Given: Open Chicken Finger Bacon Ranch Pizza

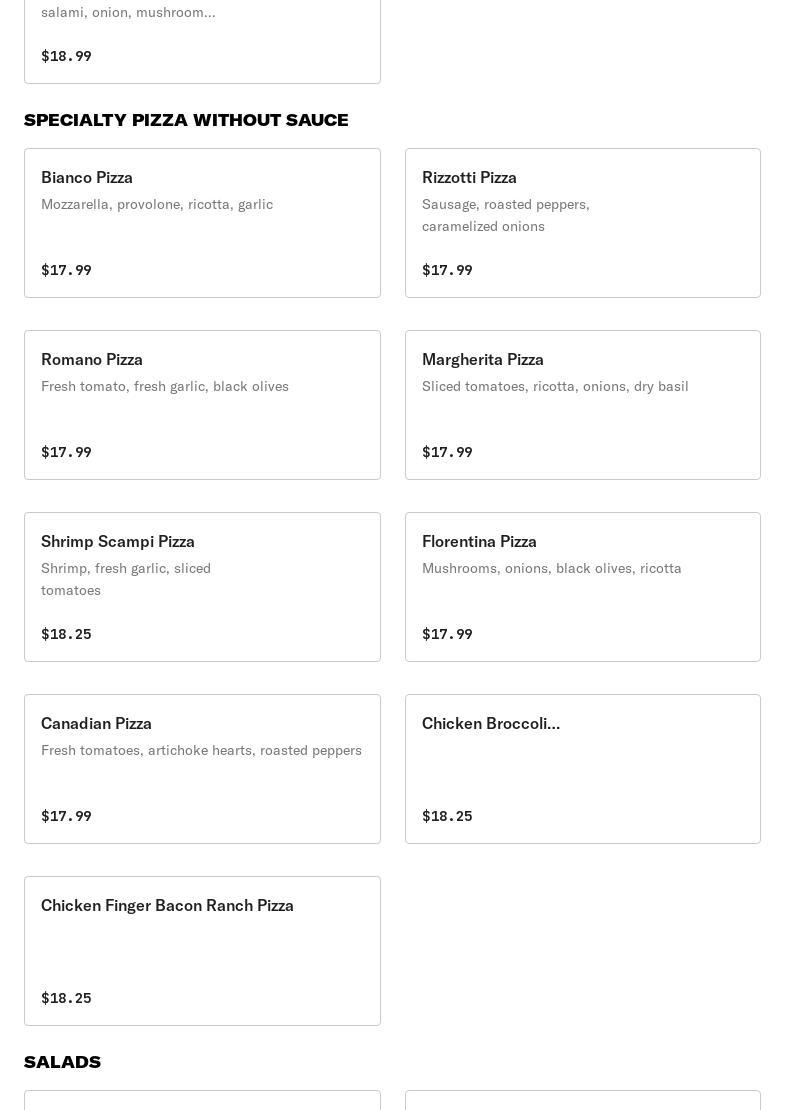Looking at the screenshot, I should click(x=202, y=951).
